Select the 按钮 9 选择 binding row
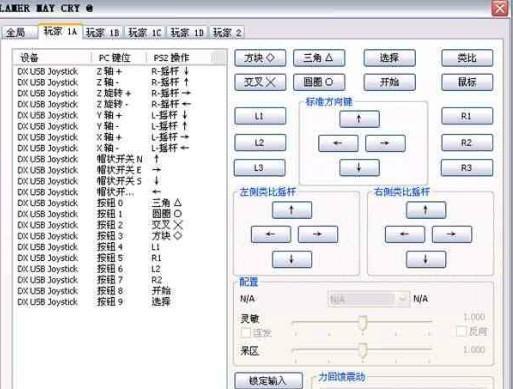 pyautogui.click(x=119, y=302)
